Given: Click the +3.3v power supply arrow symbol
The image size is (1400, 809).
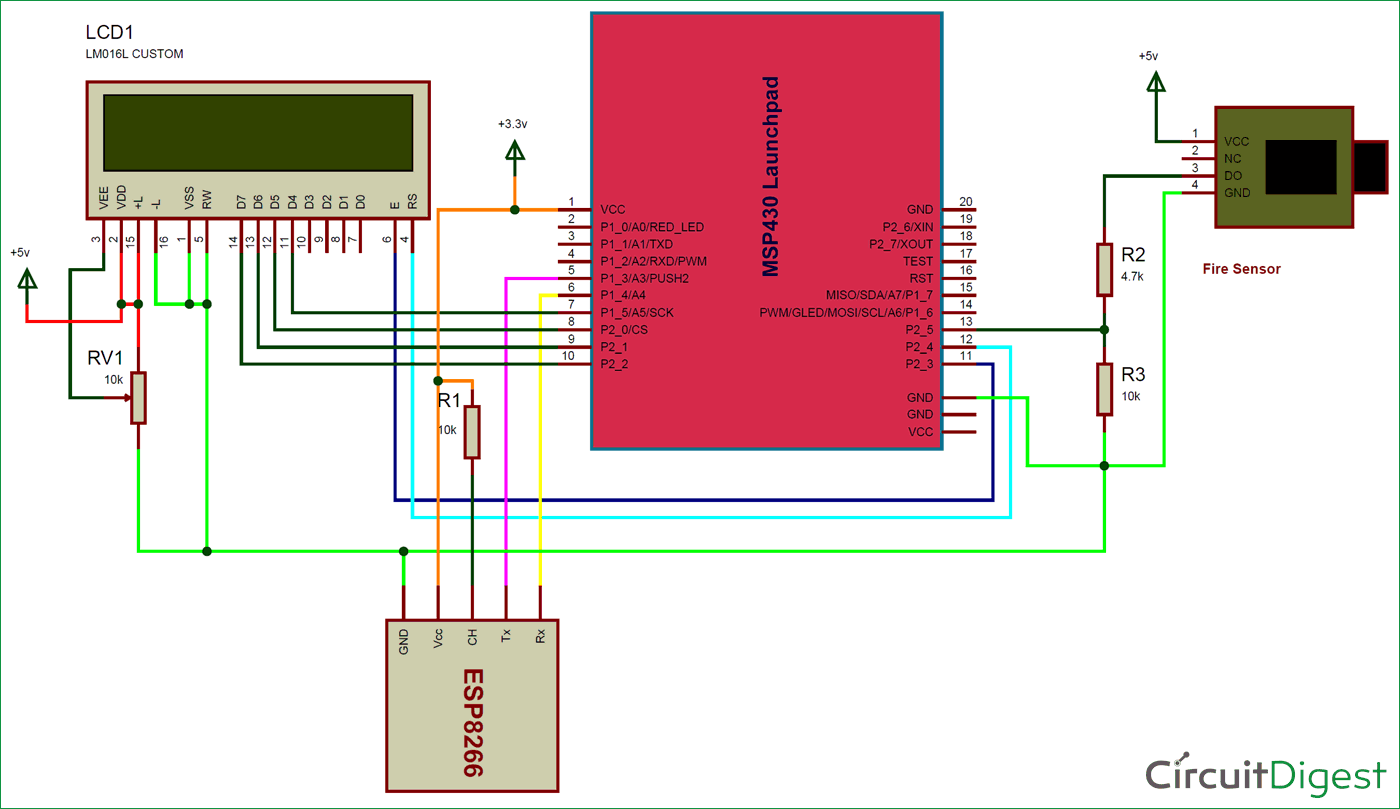Looking at the screenshot, I should 515,152.
